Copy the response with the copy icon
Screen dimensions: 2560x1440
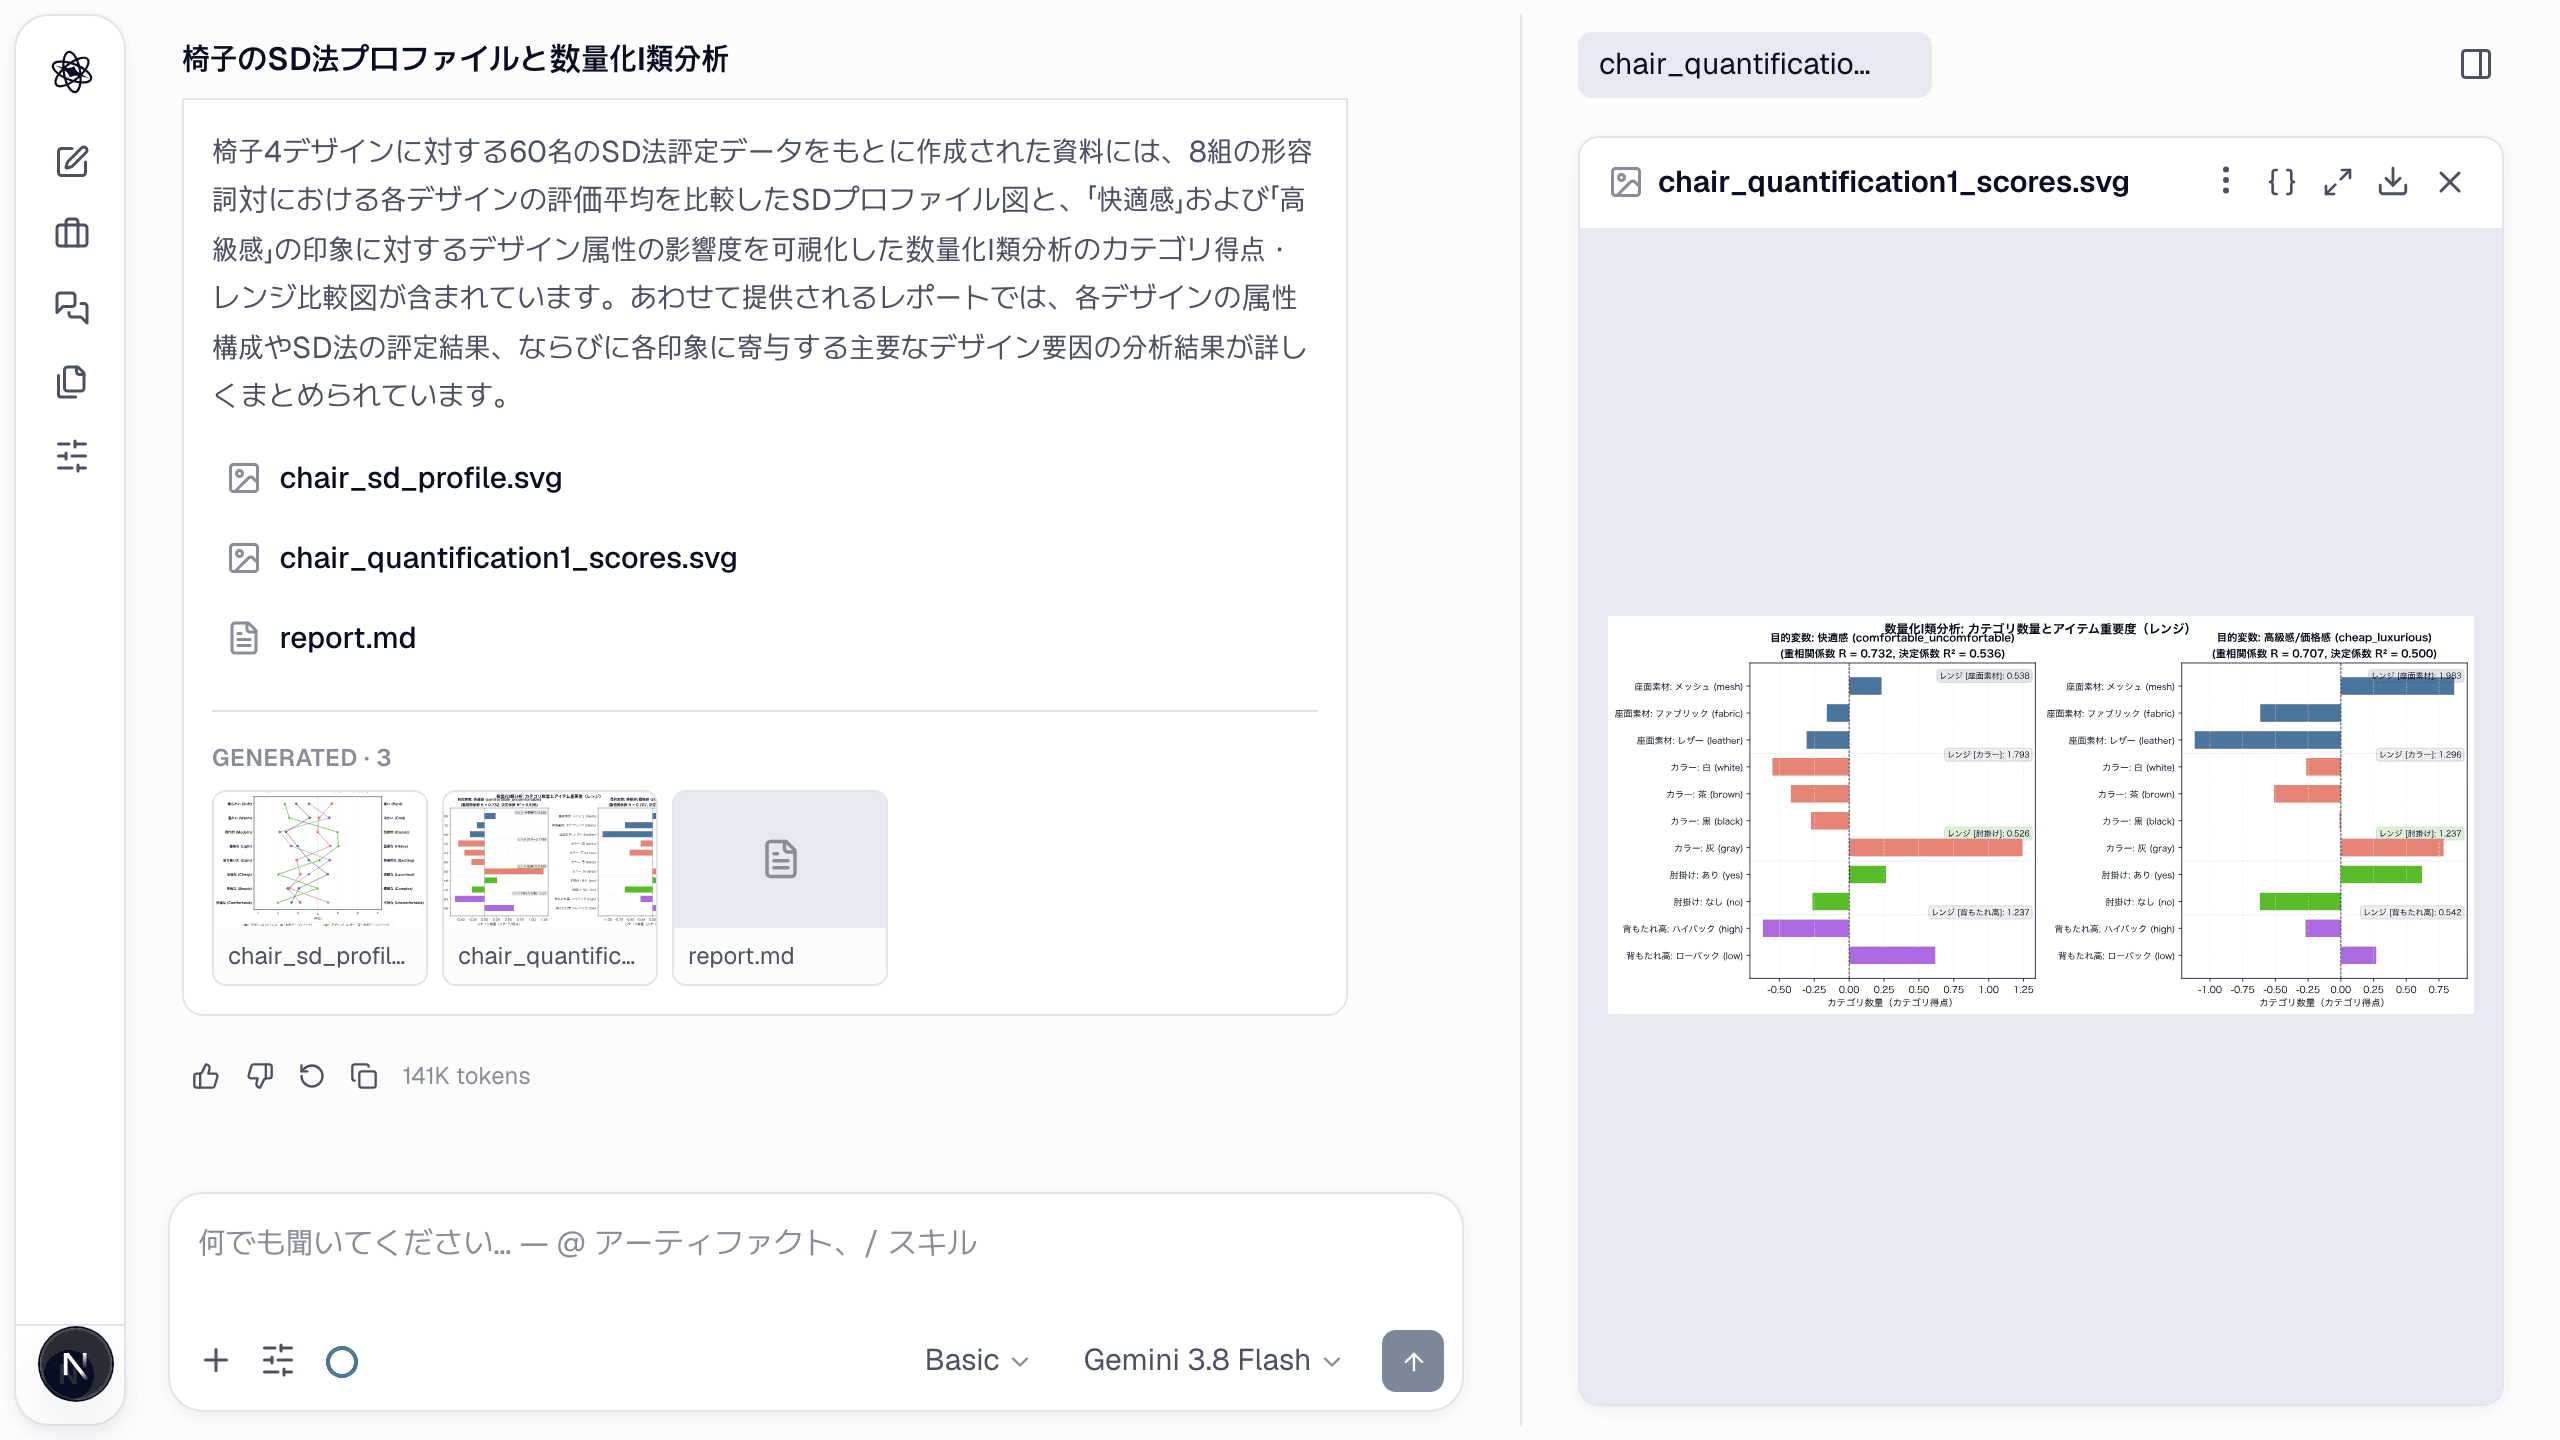(x=364, y=1076)
